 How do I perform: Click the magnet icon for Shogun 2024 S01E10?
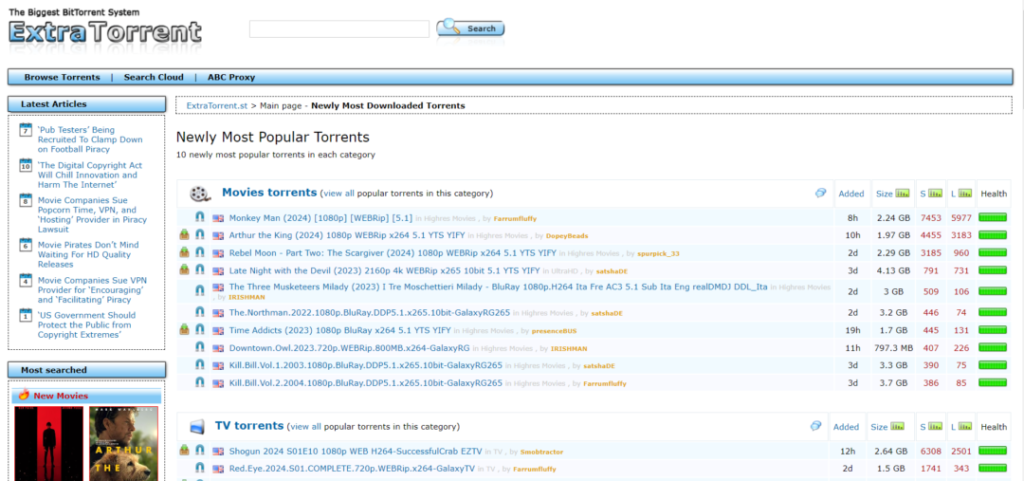pos(200,450)
